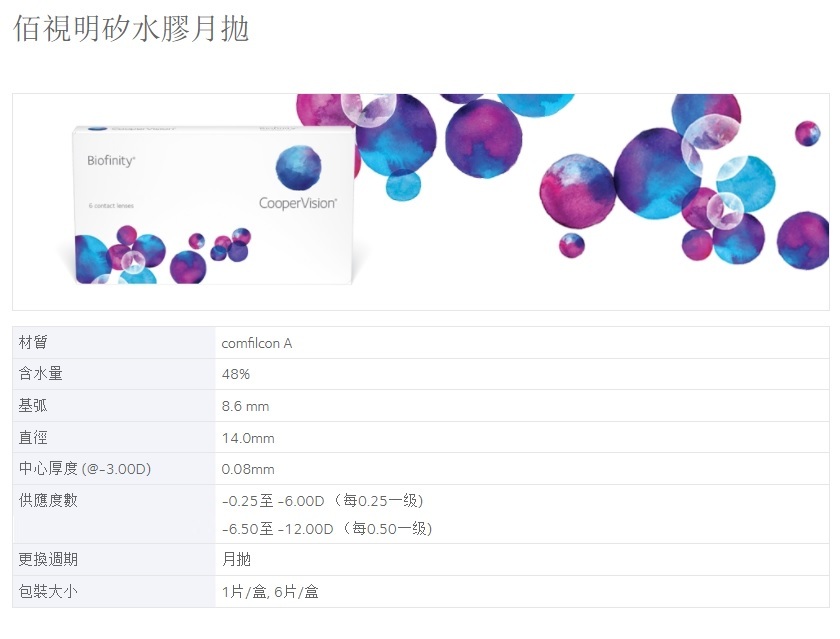Click the 1片/盒, 6片/盒 package size value
This screenshot has height=639, width=840.
270,592
